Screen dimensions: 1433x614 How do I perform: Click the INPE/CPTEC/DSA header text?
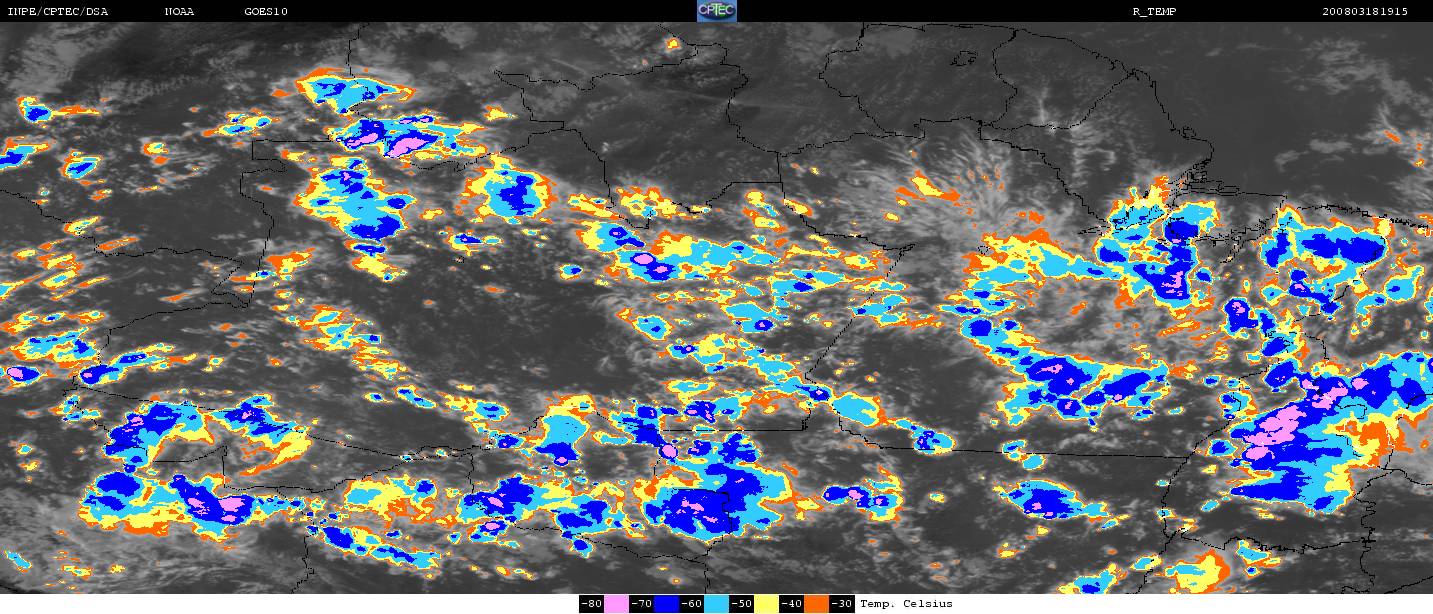click(x=57, y=11)
